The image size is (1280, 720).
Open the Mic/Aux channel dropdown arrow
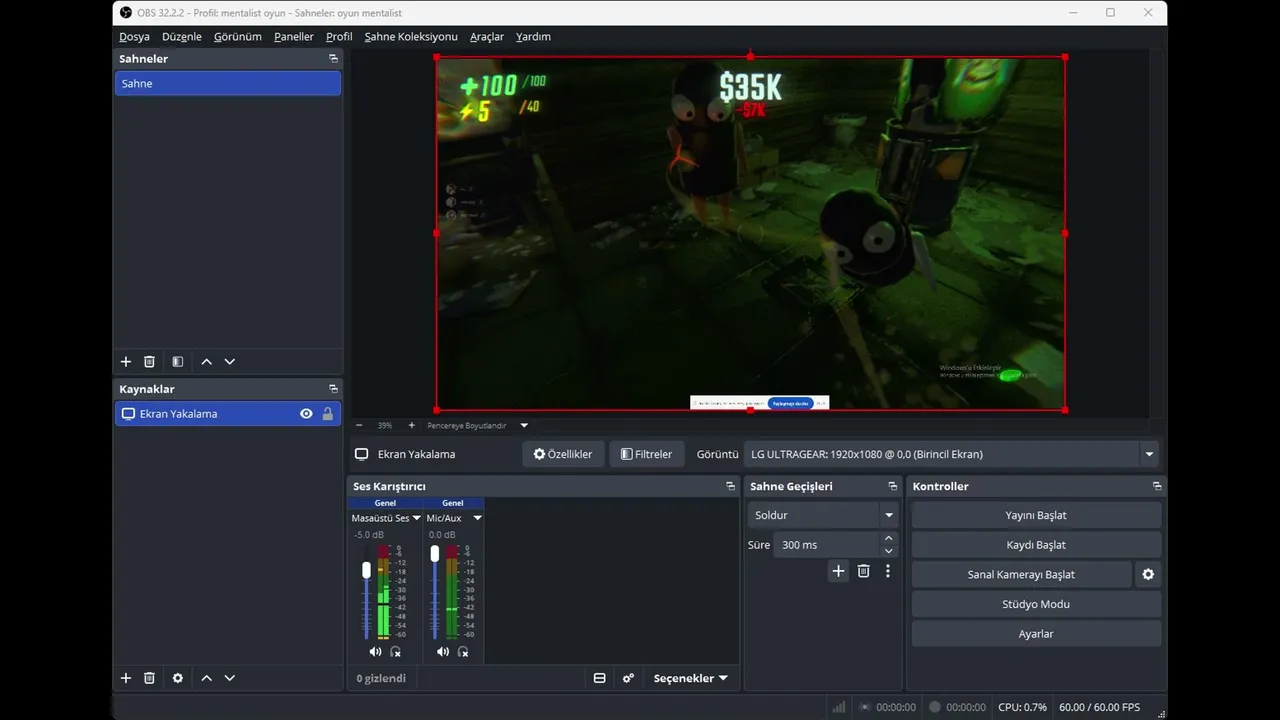point(477,518)
